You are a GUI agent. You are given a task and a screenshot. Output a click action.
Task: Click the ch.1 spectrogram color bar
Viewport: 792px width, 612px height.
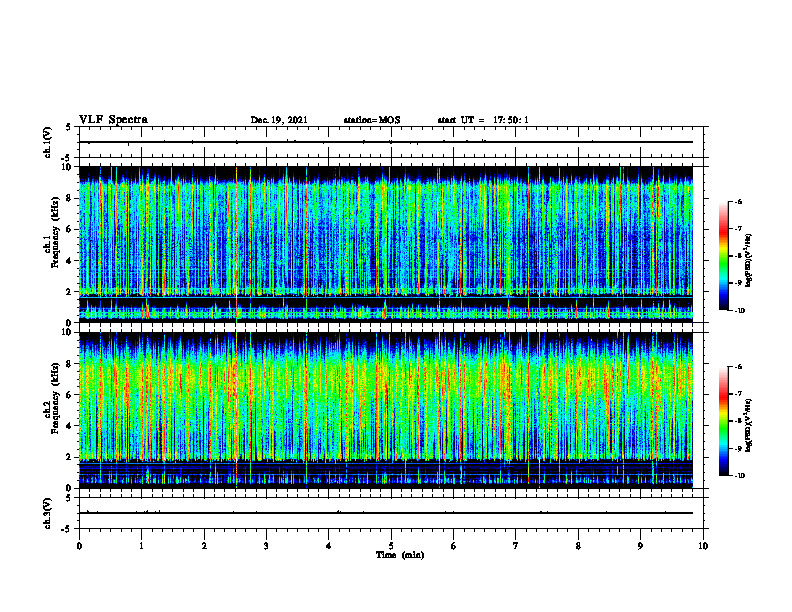[x=723, y=256]
